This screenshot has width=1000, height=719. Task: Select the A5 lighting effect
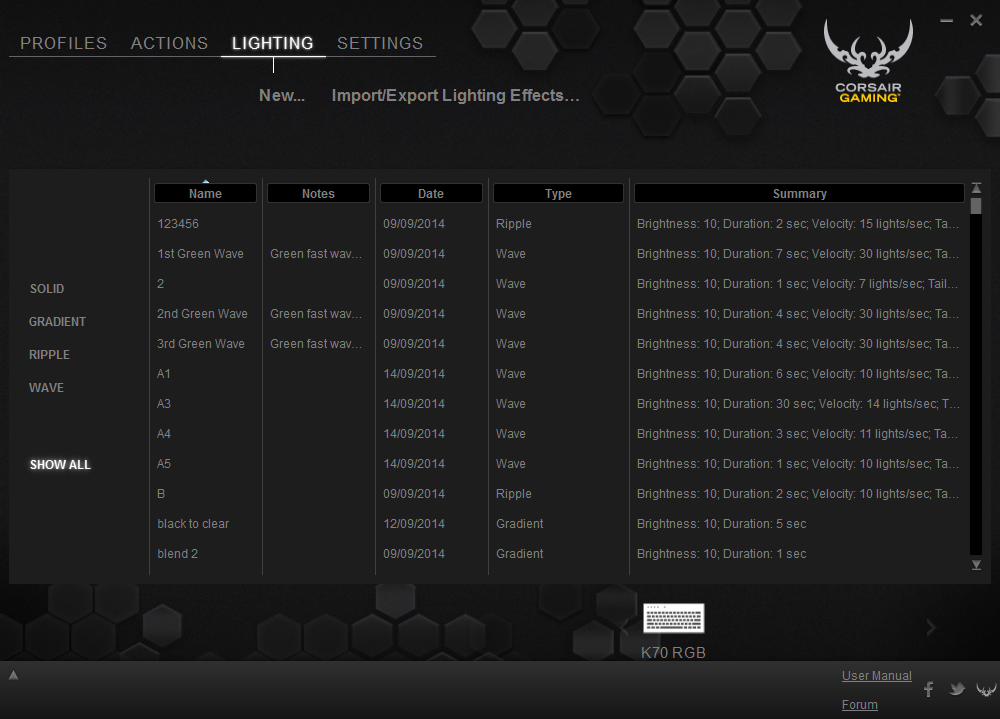point(164,464)
